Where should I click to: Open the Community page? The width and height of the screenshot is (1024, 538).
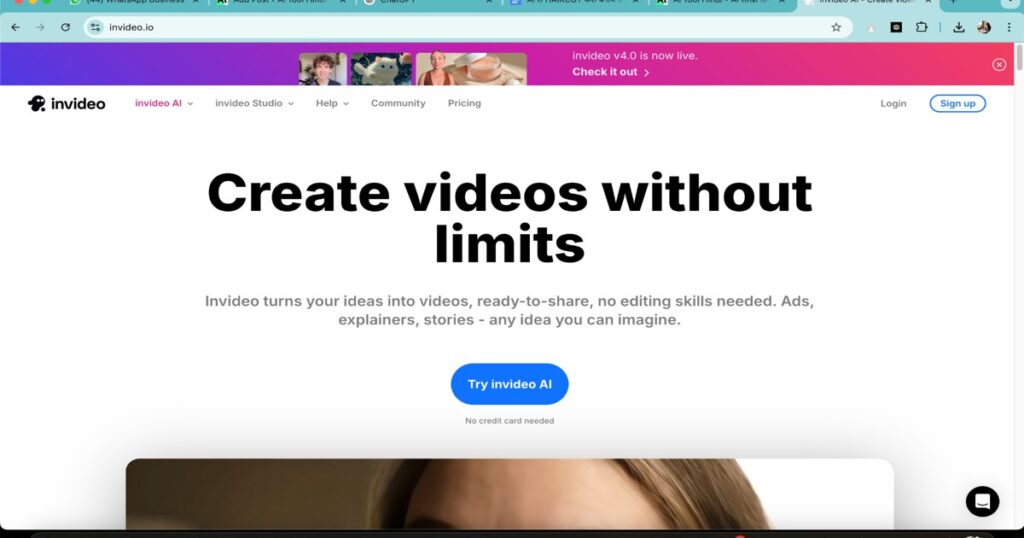(x=398, y=103)
